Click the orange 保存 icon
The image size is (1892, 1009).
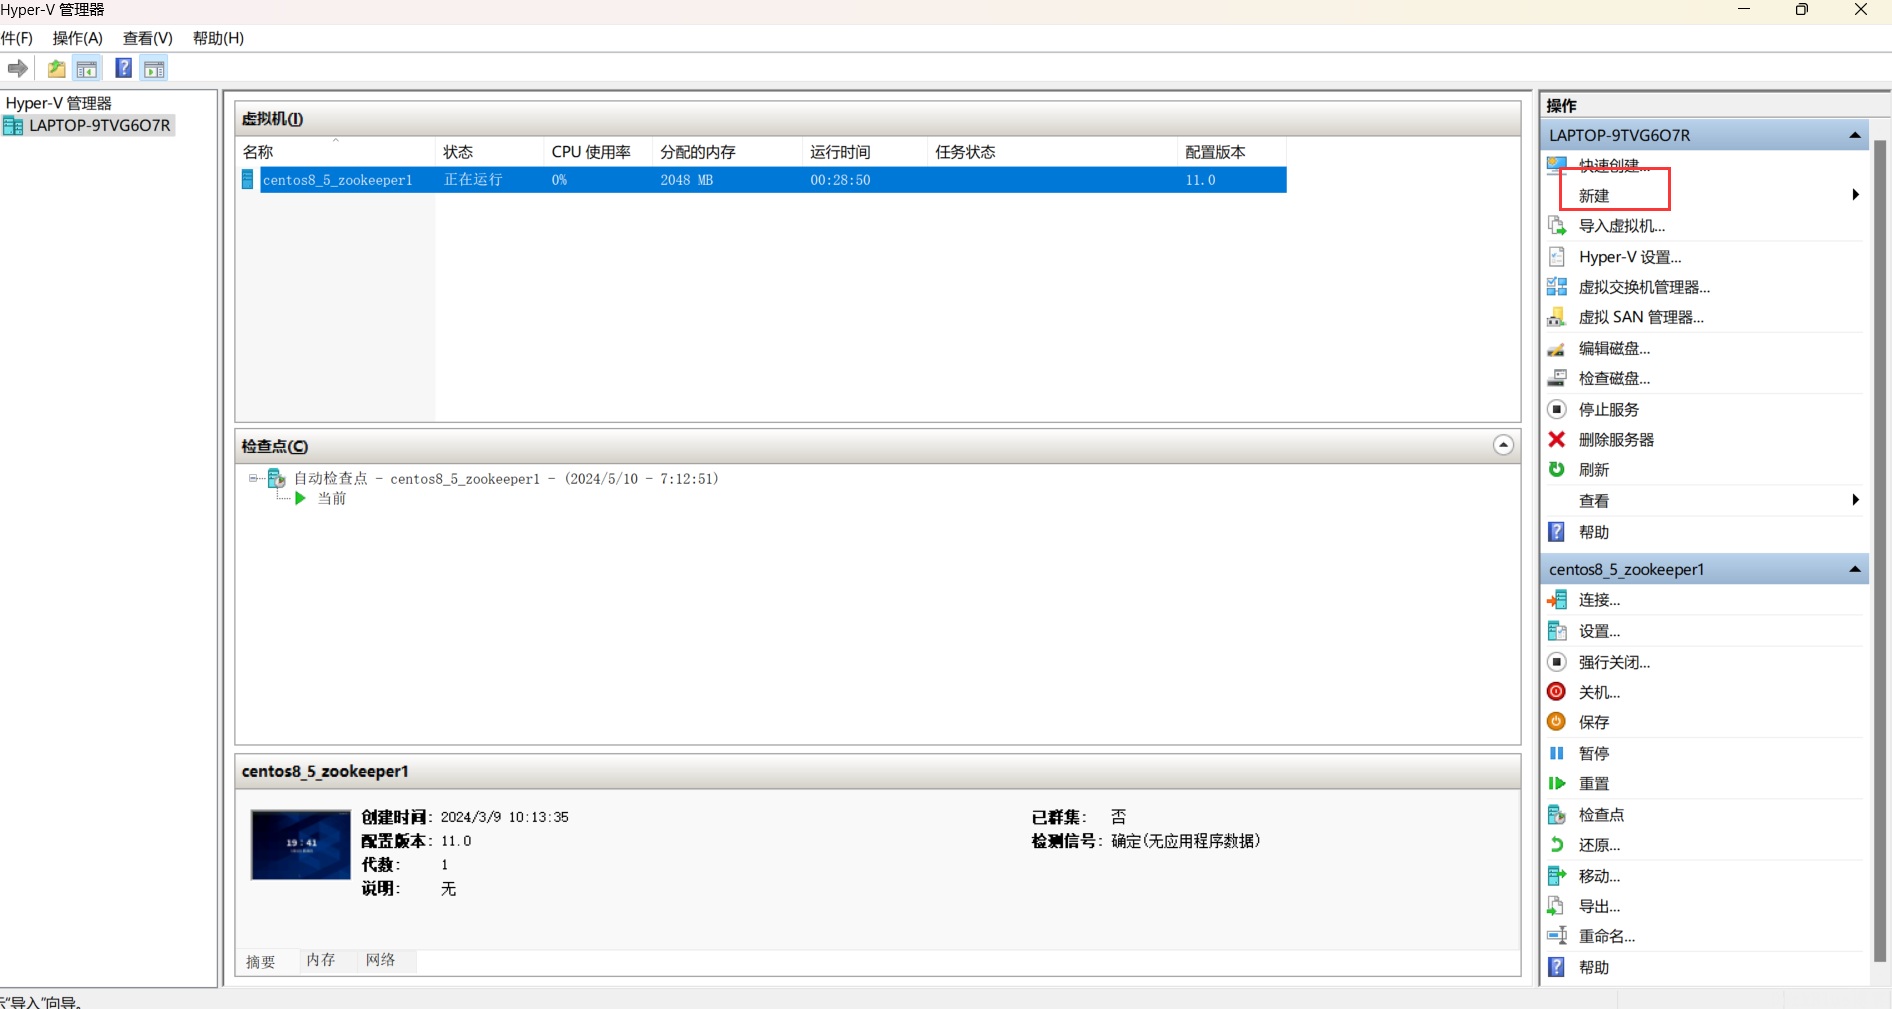(x=1557, y=721)
